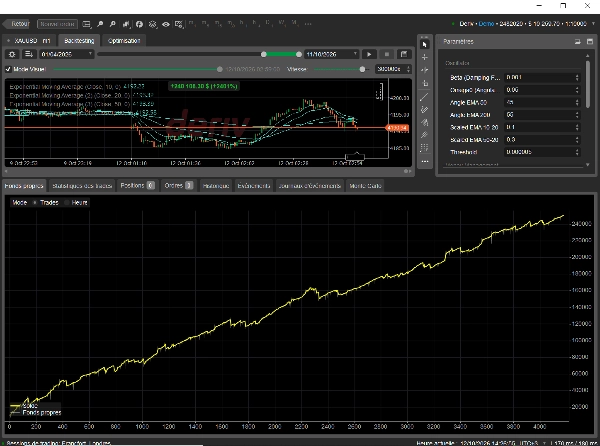Adjust the Vitesse speed value stepper
The width and height of the screenshot is (600, 446).
pyautogui.click(x=408, y=69)
